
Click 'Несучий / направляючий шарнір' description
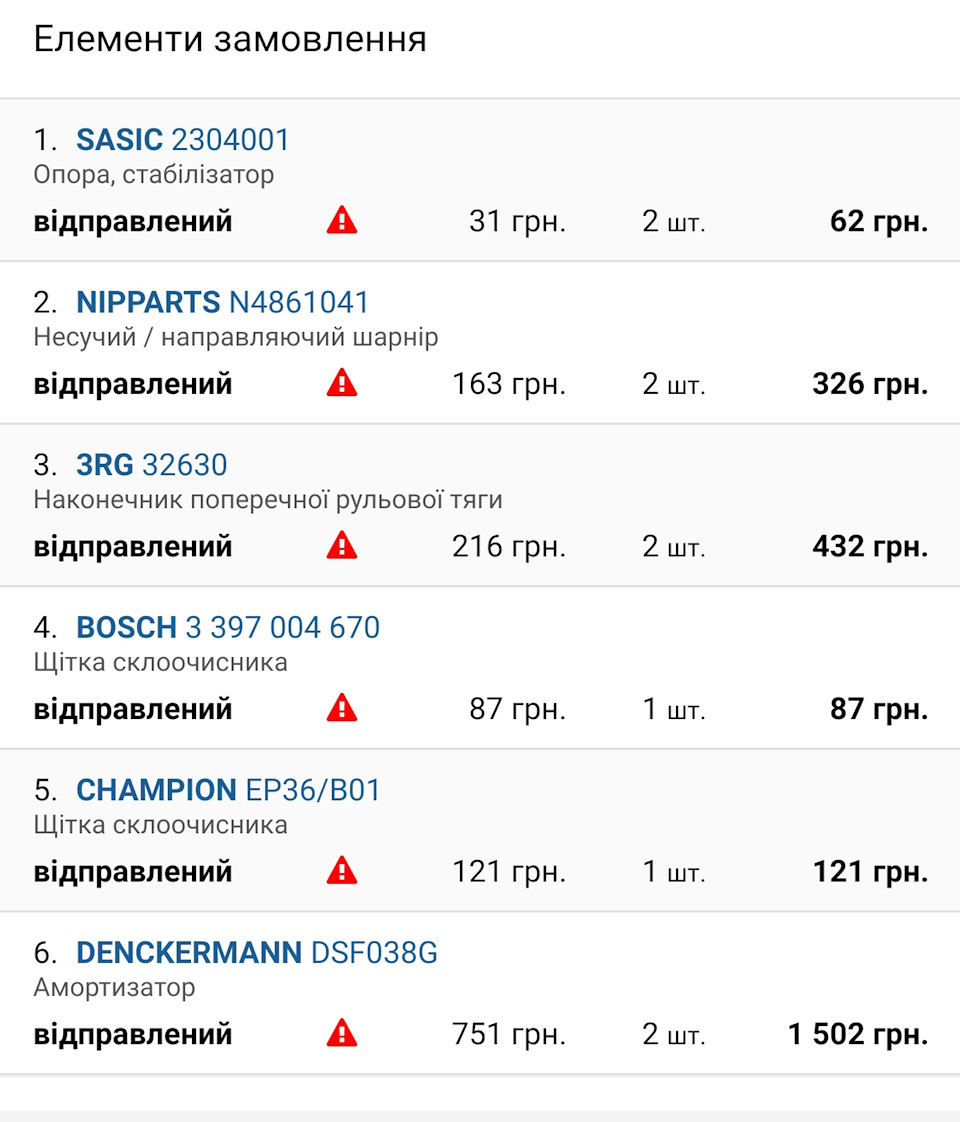(x=236, y=337)
